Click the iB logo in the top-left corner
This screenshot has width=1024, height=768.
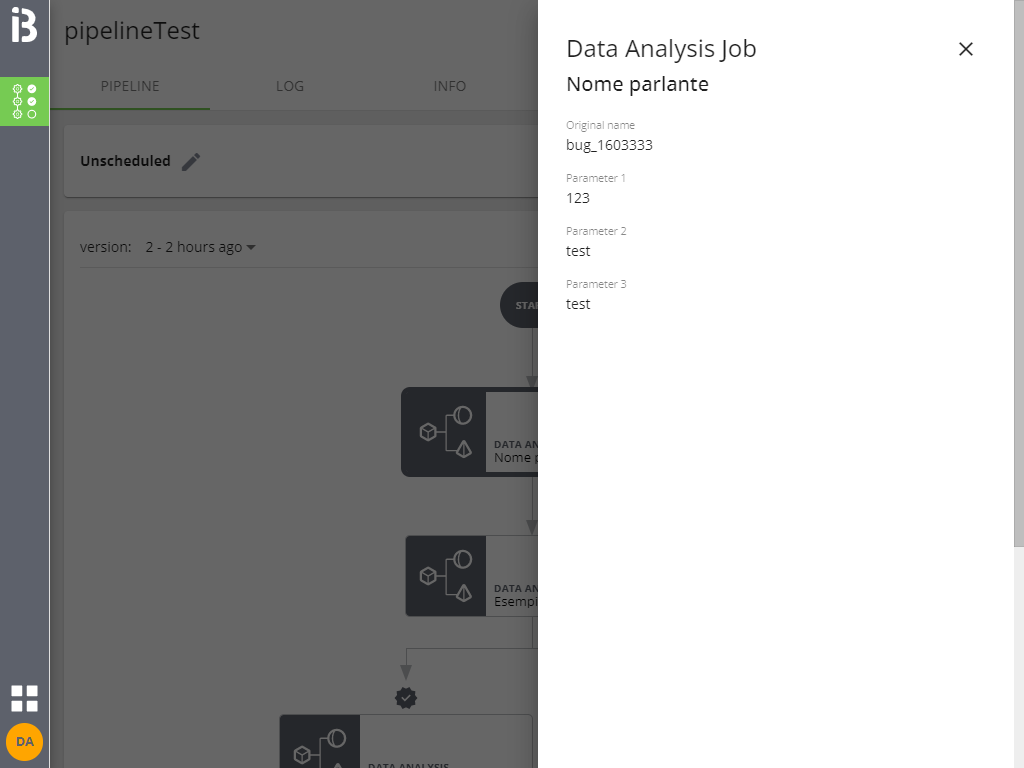click(24, 25)
